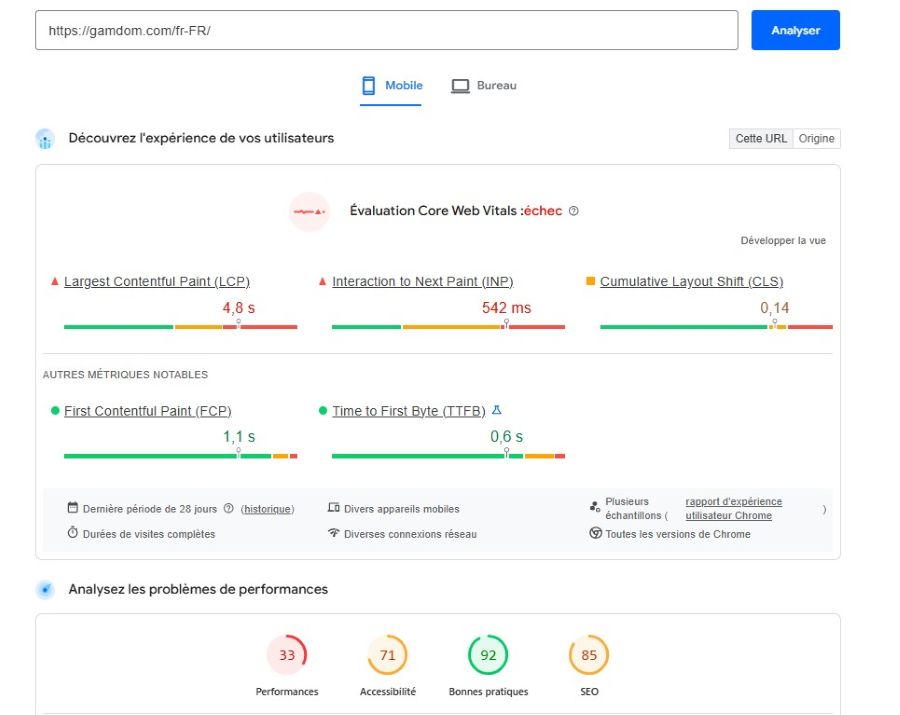Click calendar icon for Dernière période

pos(72,507)
